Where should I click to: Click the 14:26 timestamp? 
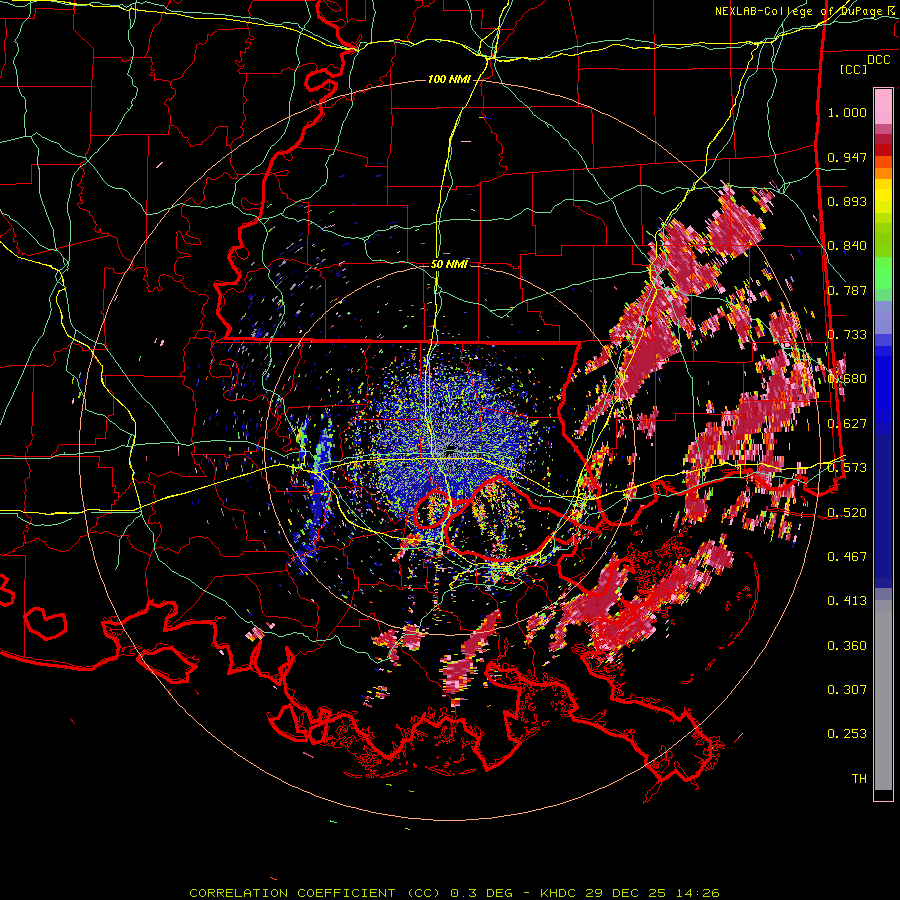(x=696, y=893)
